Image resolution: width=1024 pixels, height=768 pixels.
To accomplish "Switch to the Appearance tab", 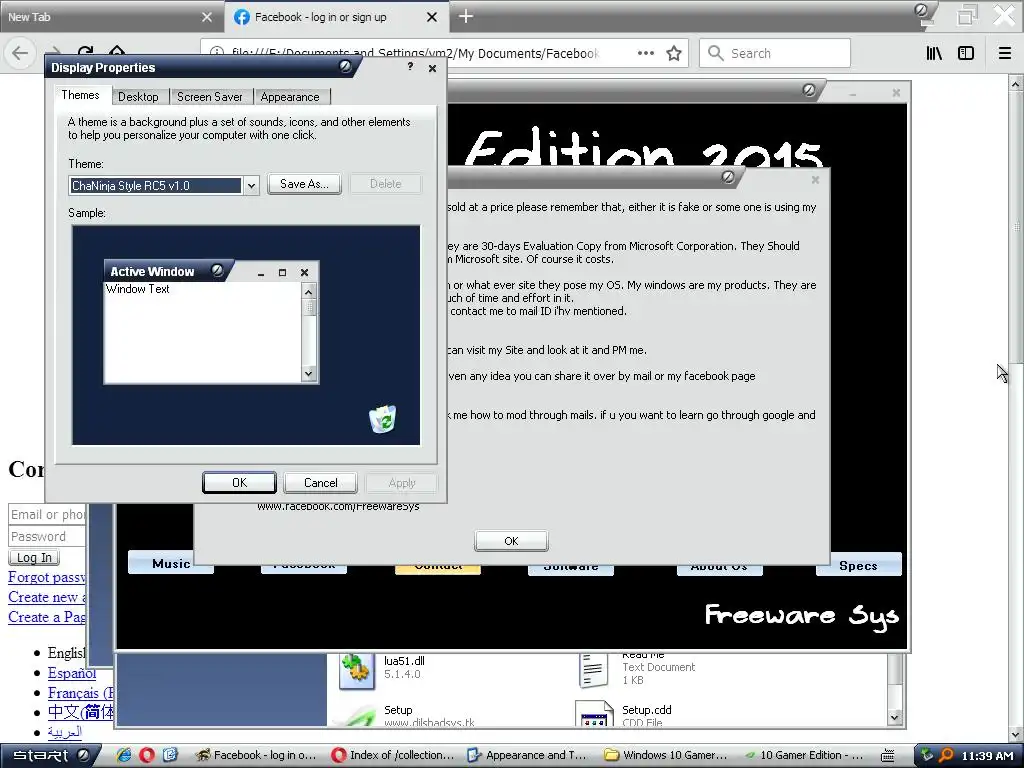I will tap(290, 97).
